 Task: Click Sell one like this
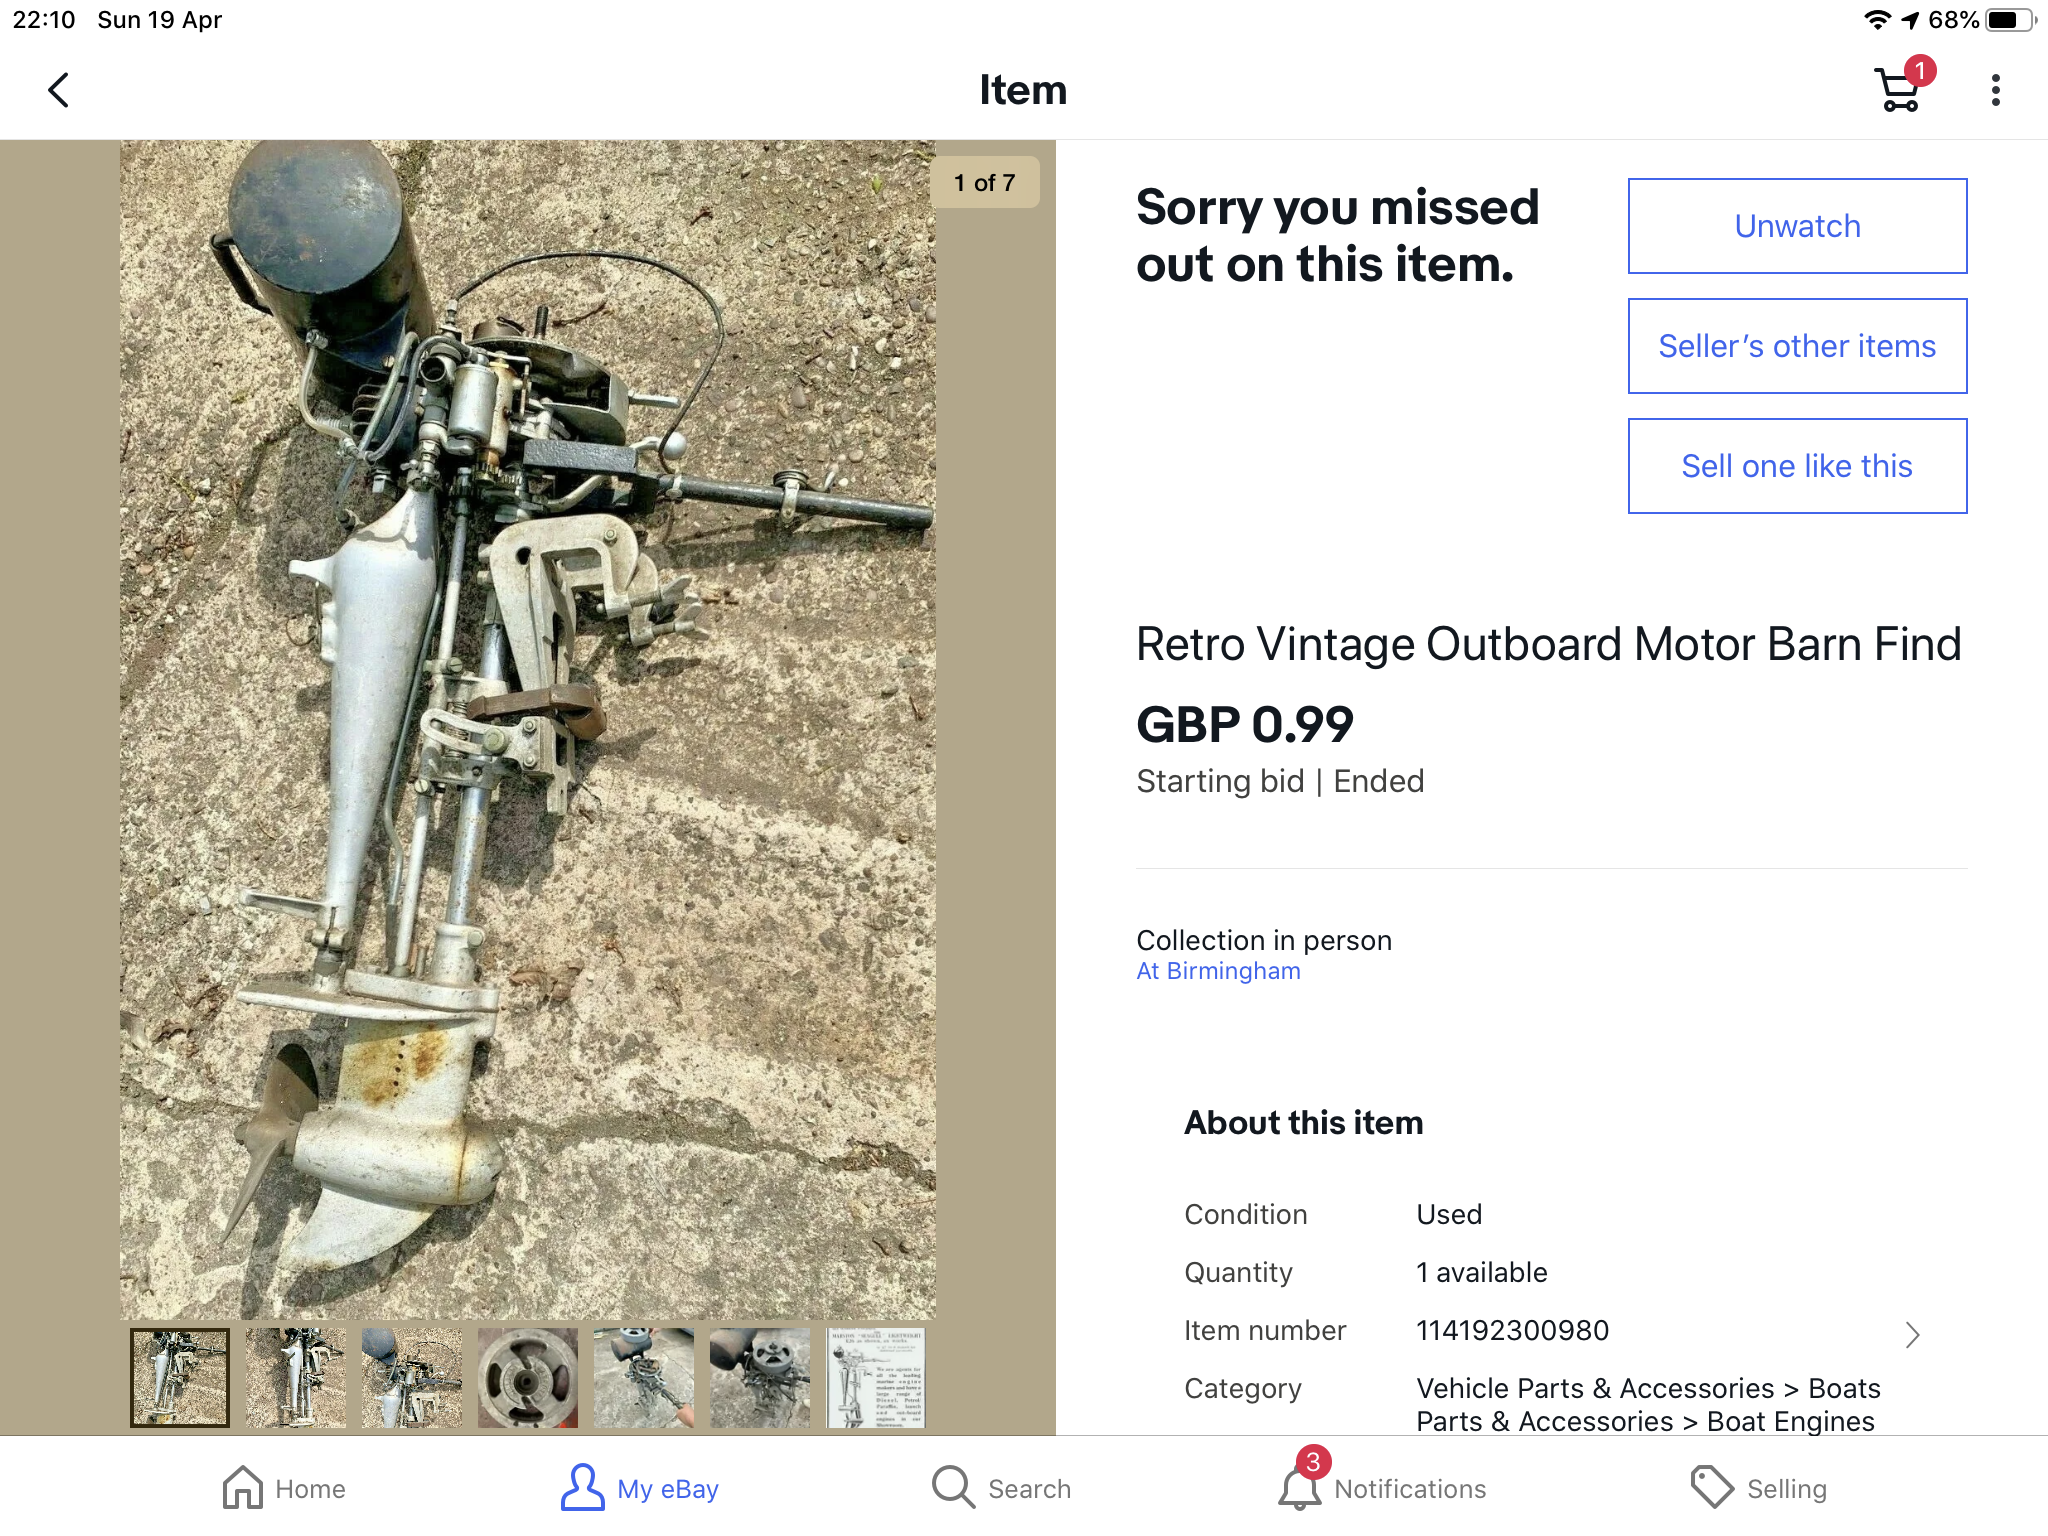(x=1797, y=466)
